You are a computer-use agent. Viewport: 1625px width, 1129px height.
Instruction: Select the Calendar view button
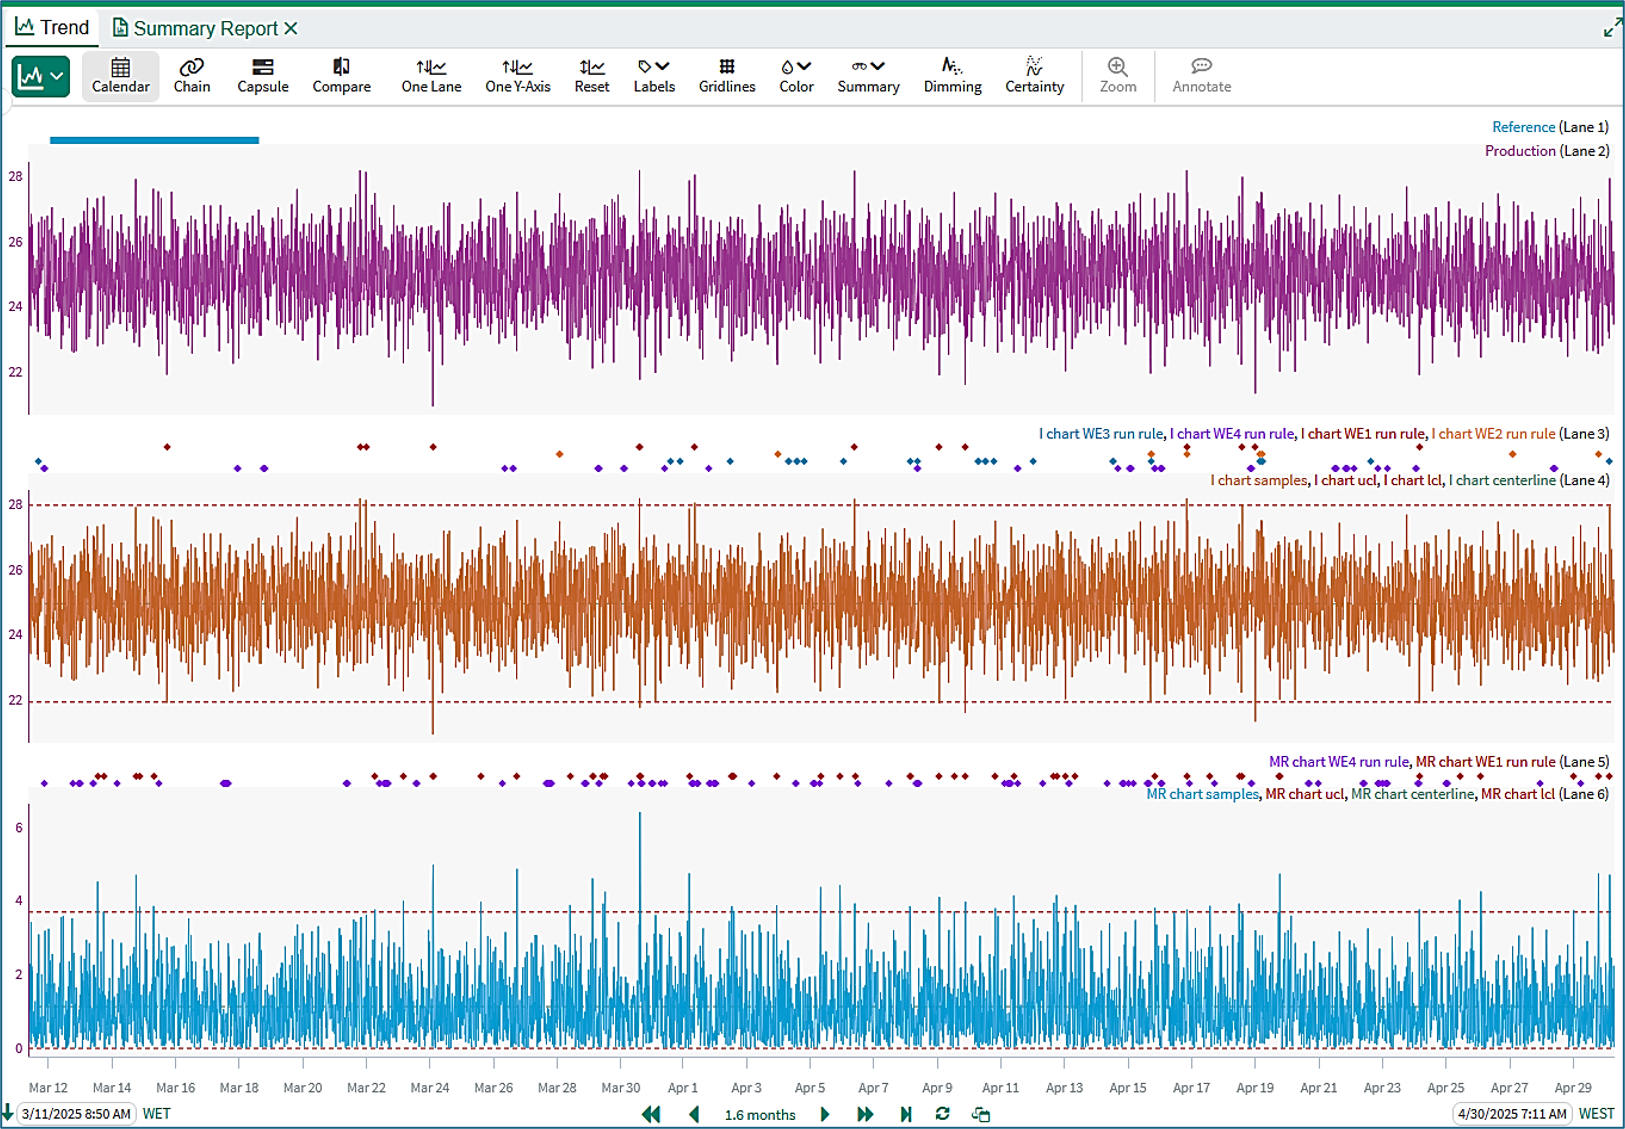tap(120, 76)
